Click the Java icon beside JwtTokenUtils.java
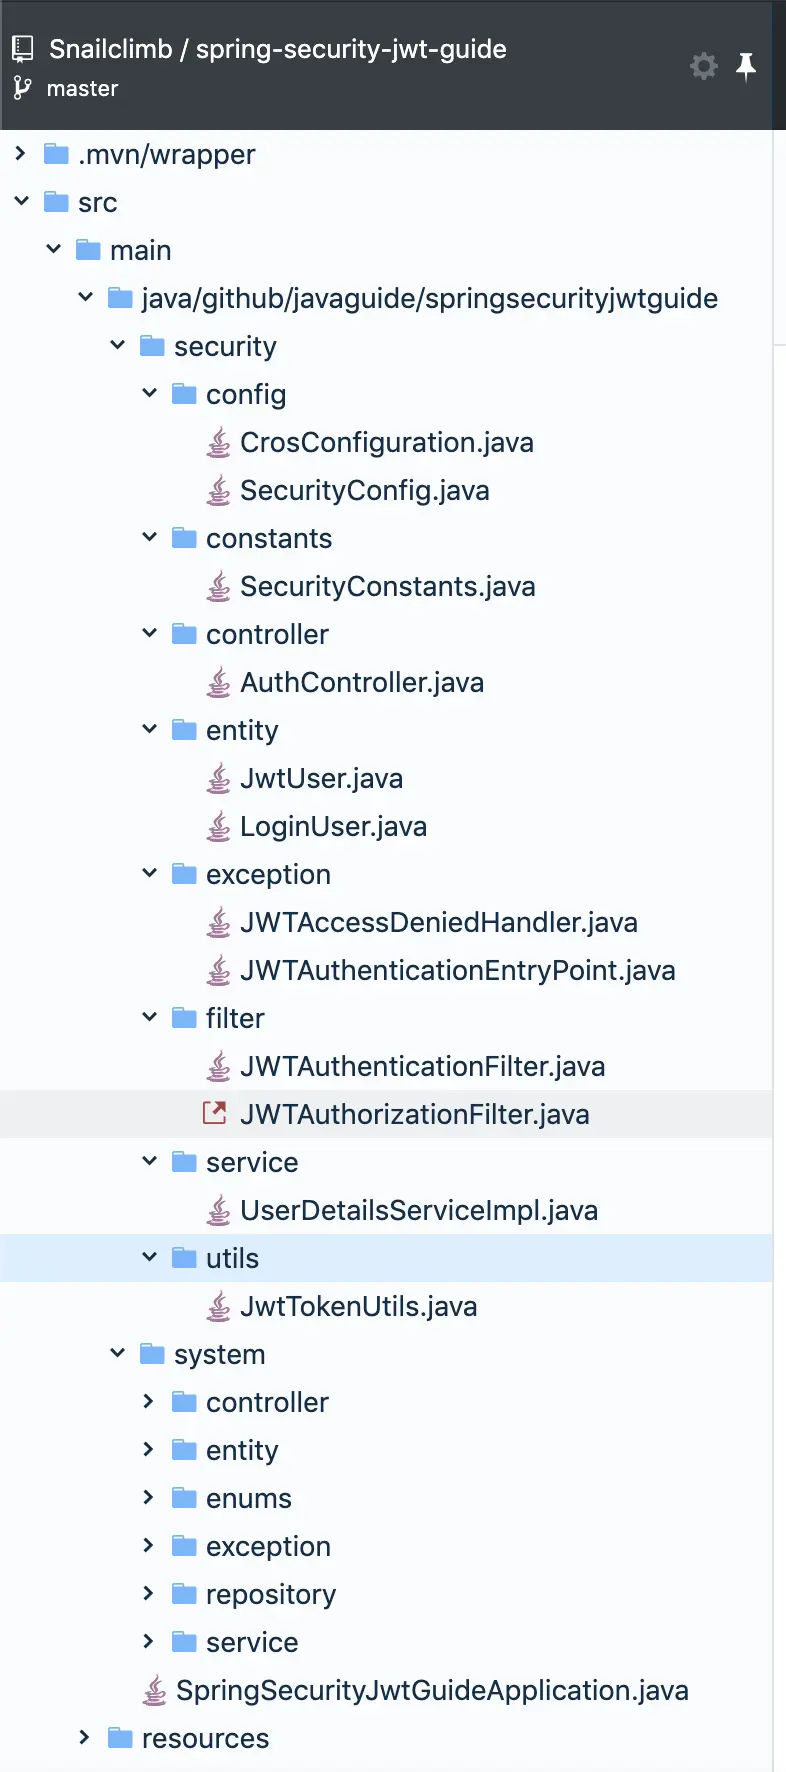The width and height of the screenshot is (786, 1772). (x=218, y=1307)
